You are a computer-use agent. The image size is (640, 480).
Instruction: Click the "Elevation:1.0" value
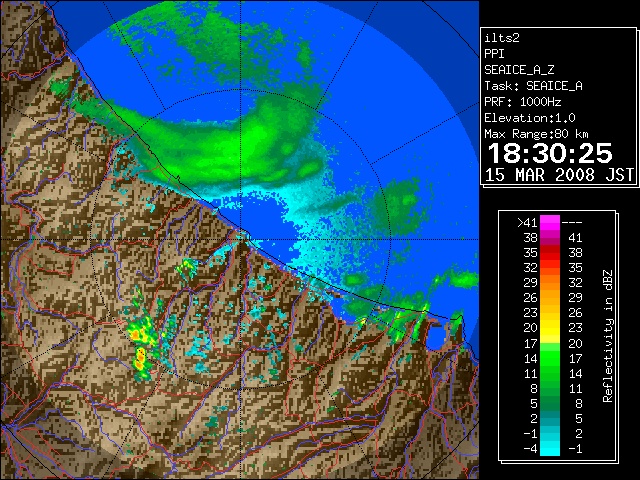click(530, 118)
